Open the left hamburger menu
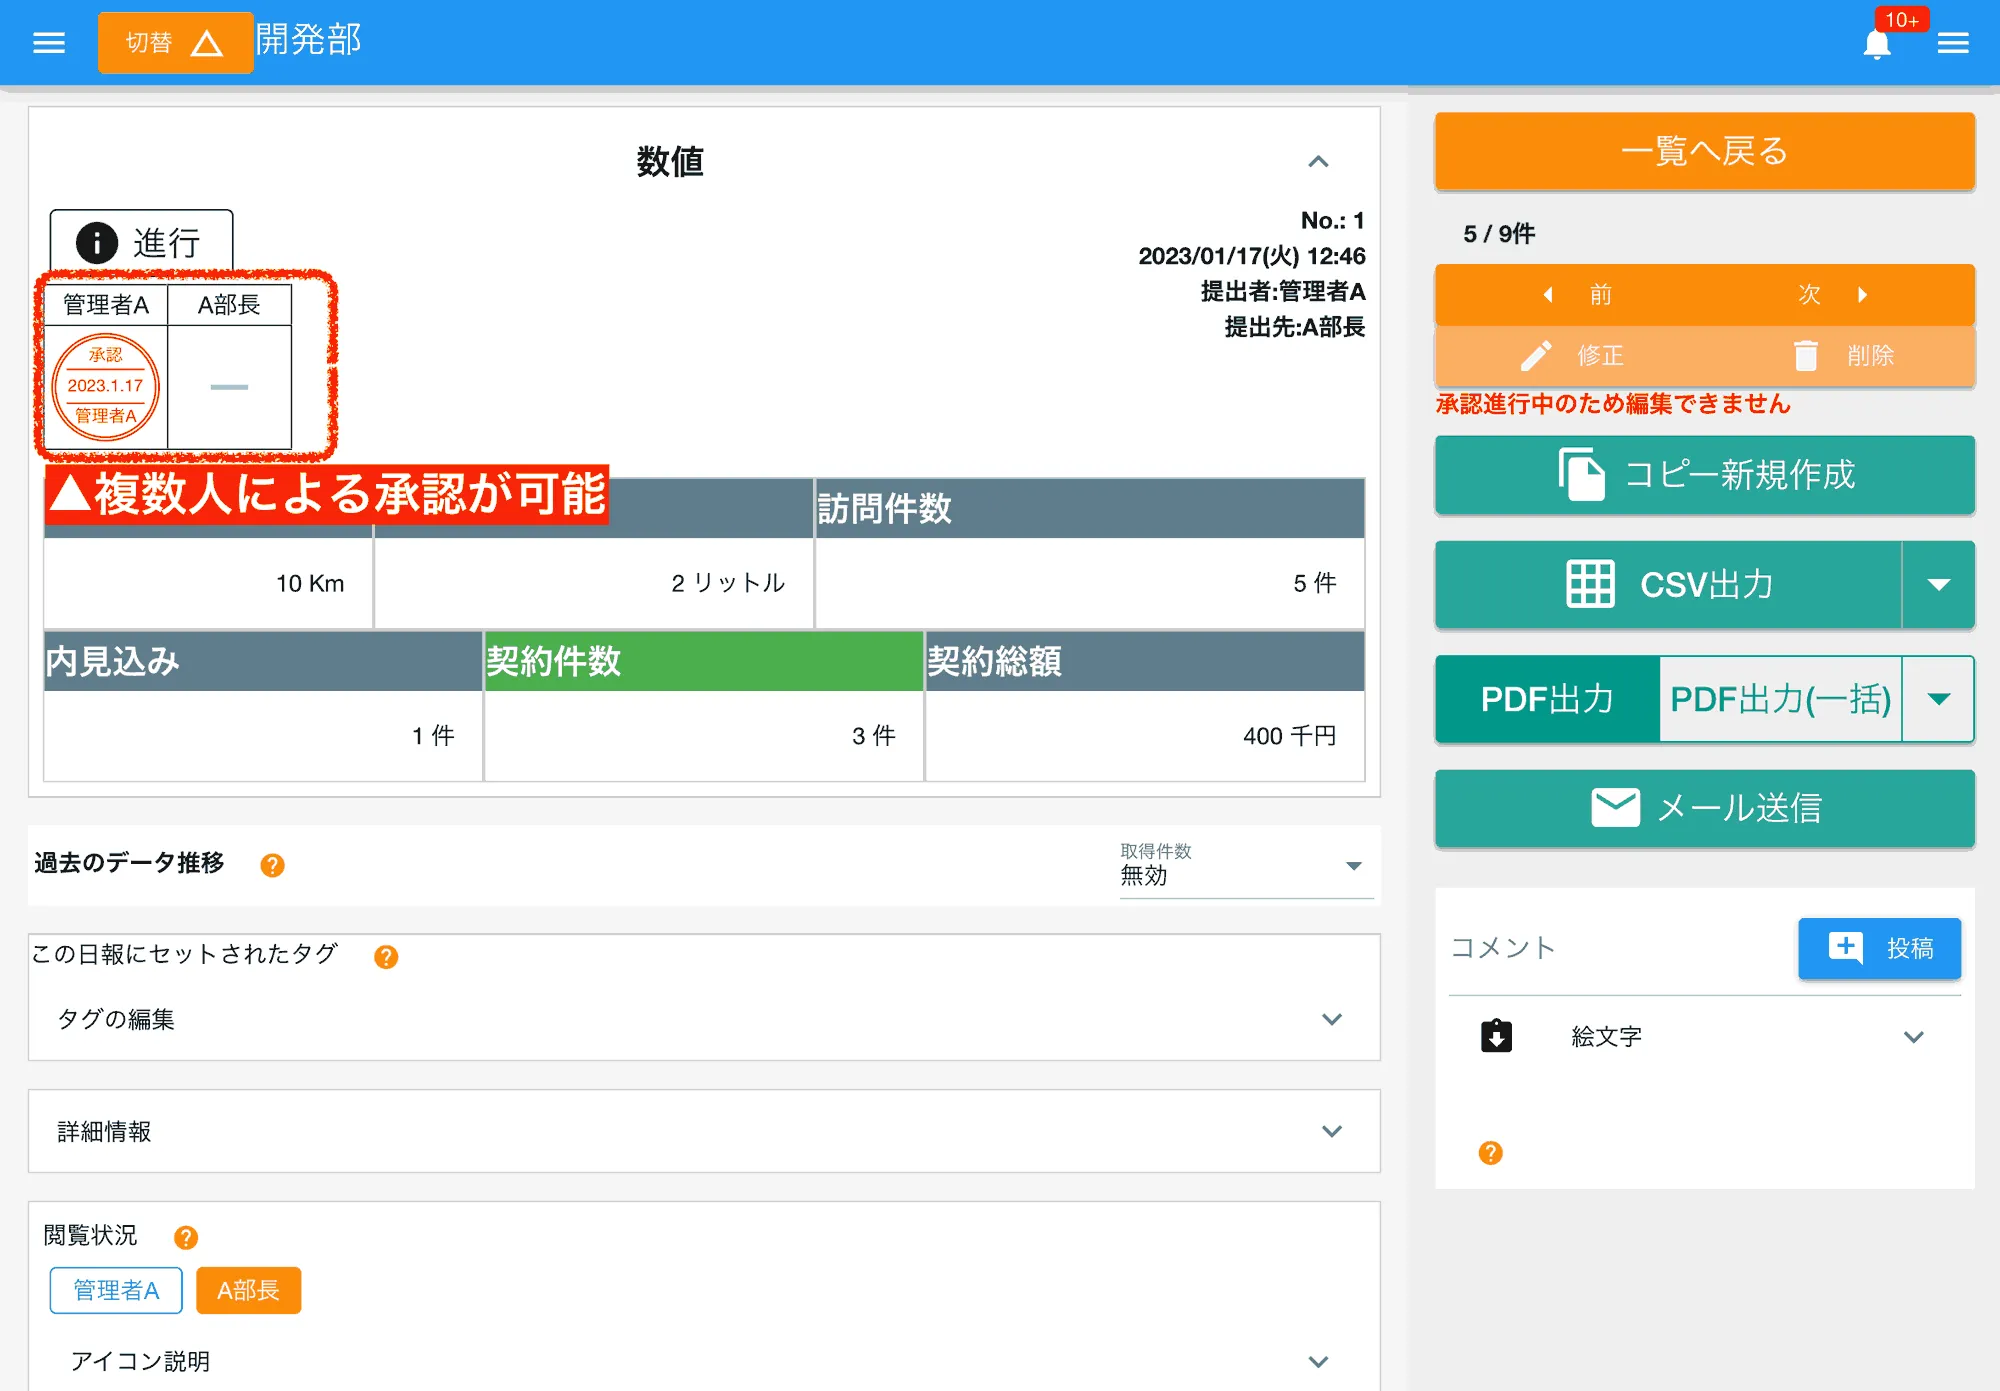Image resolution: width=2000 pixels, height=1391 pixels. pos(48,42)
